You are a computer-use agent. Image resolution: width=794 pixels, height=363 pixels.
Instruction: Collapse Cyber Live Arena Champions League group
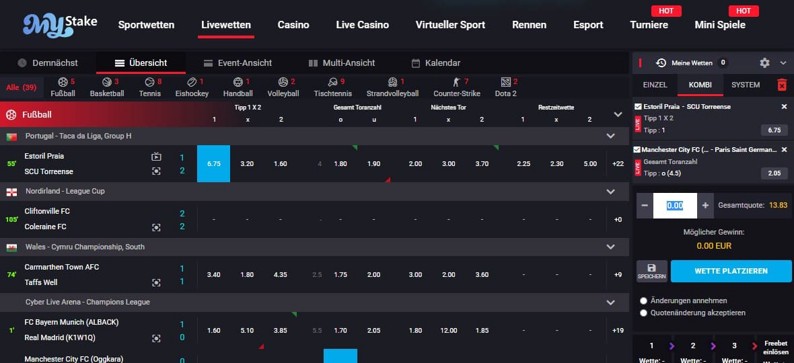click(x=611, y=302)
